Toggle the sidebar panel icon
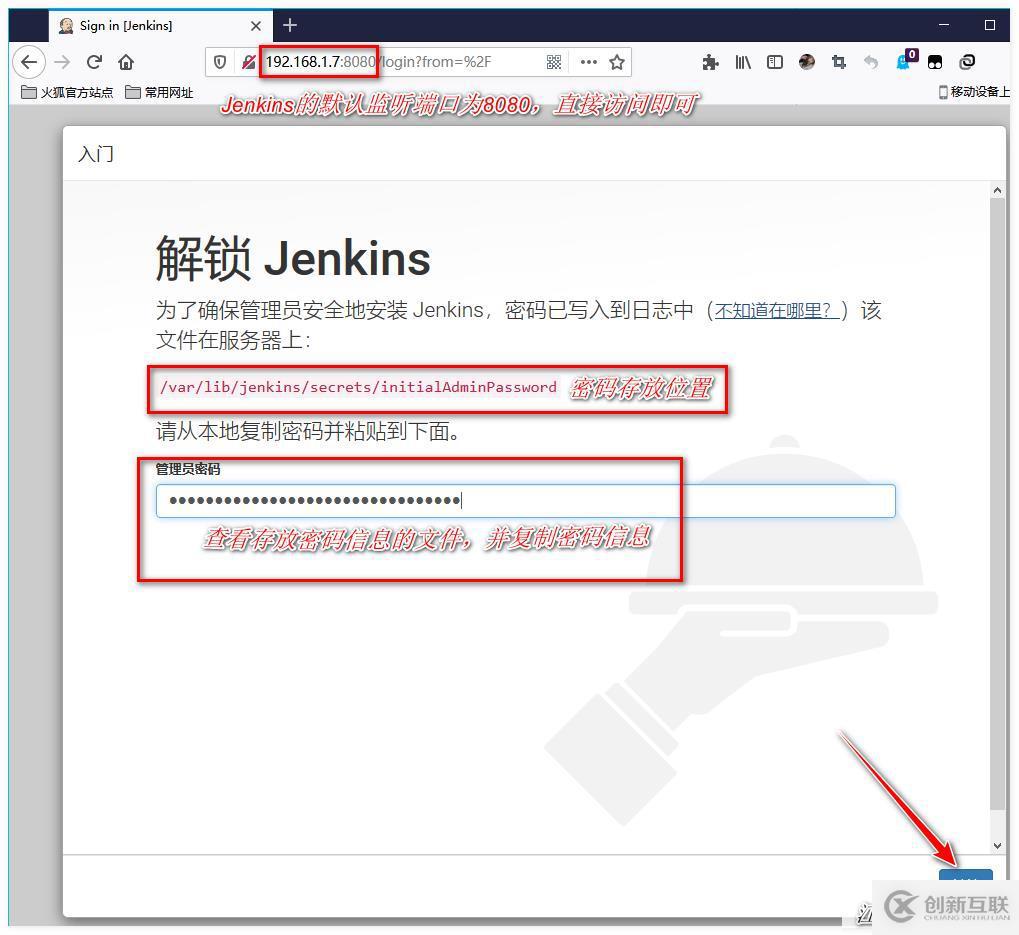Viewport: 1019px width, 935px height. (775, 62)
